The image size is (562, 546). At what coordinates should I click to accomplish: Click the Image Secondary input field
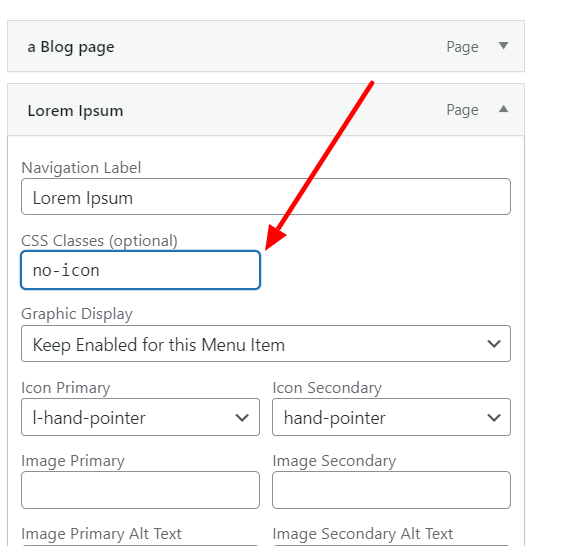391,490
